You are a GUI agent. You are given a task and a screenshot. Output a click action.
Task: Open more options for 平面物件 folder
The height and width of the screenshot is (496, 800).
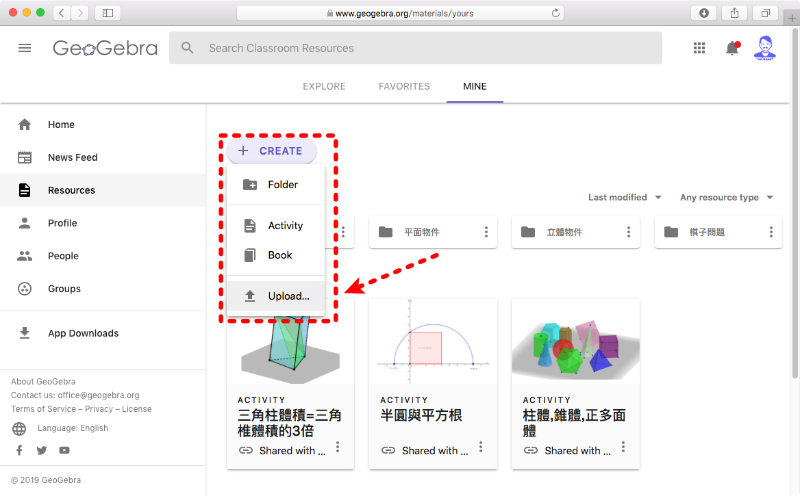point(486,232)
